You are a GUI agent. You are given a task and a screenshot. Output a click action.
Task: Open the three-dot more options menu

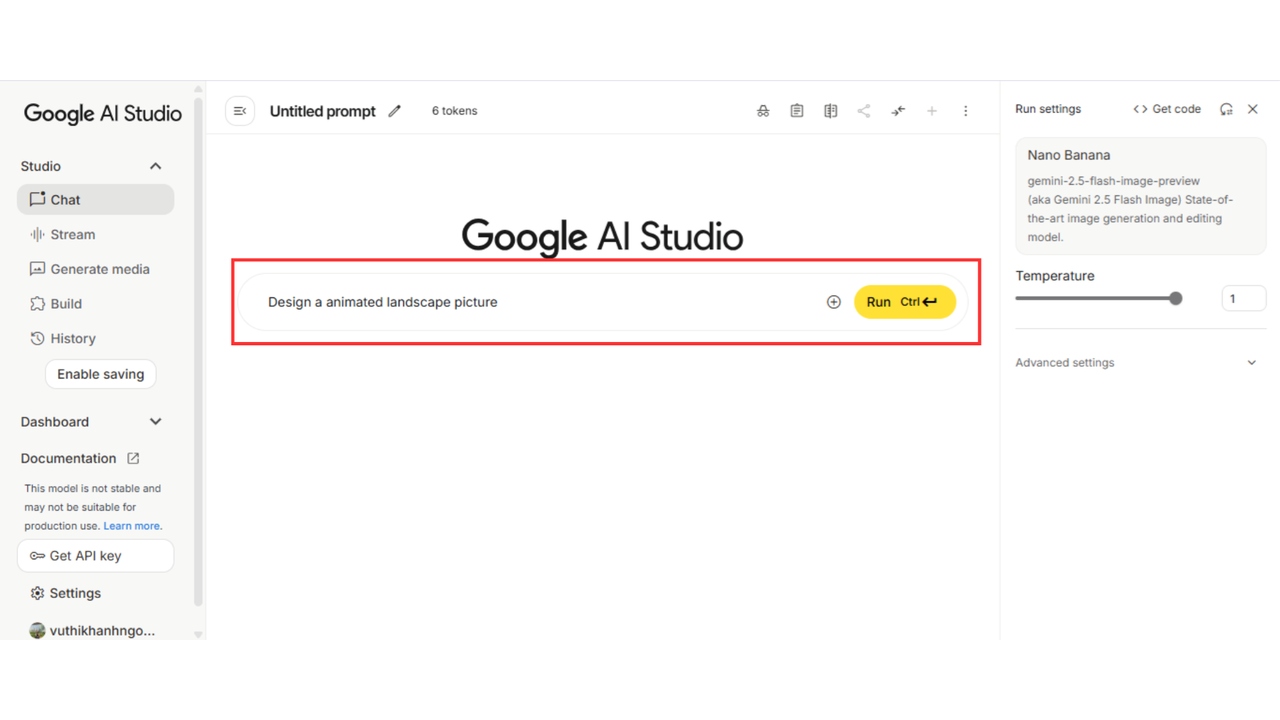965,111
